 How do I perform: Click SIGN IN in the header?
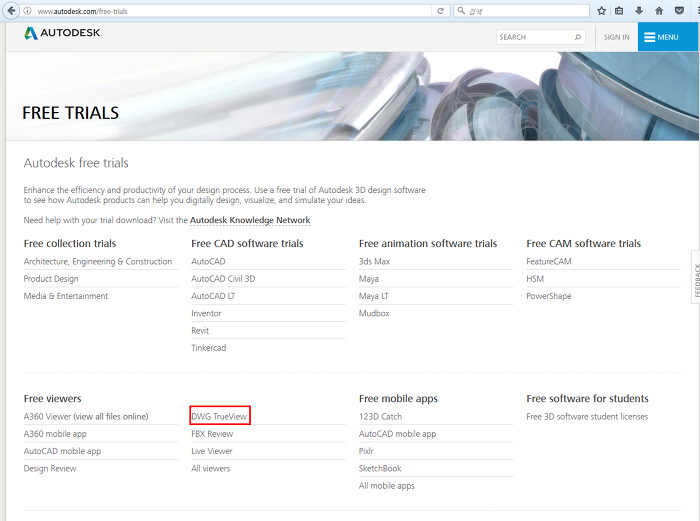[617, 38]
